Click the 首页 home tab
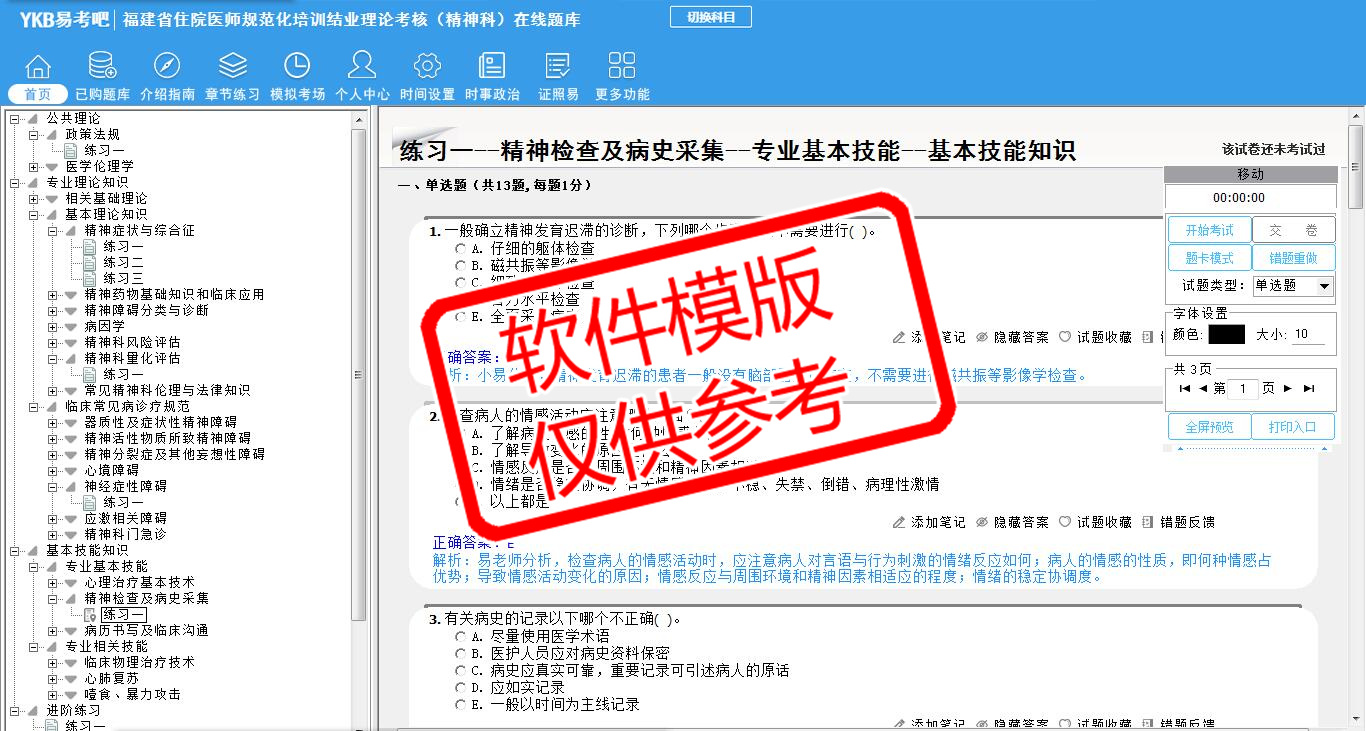The height and width of the screenshot is (731, 1366). click(x=38, y=94)
